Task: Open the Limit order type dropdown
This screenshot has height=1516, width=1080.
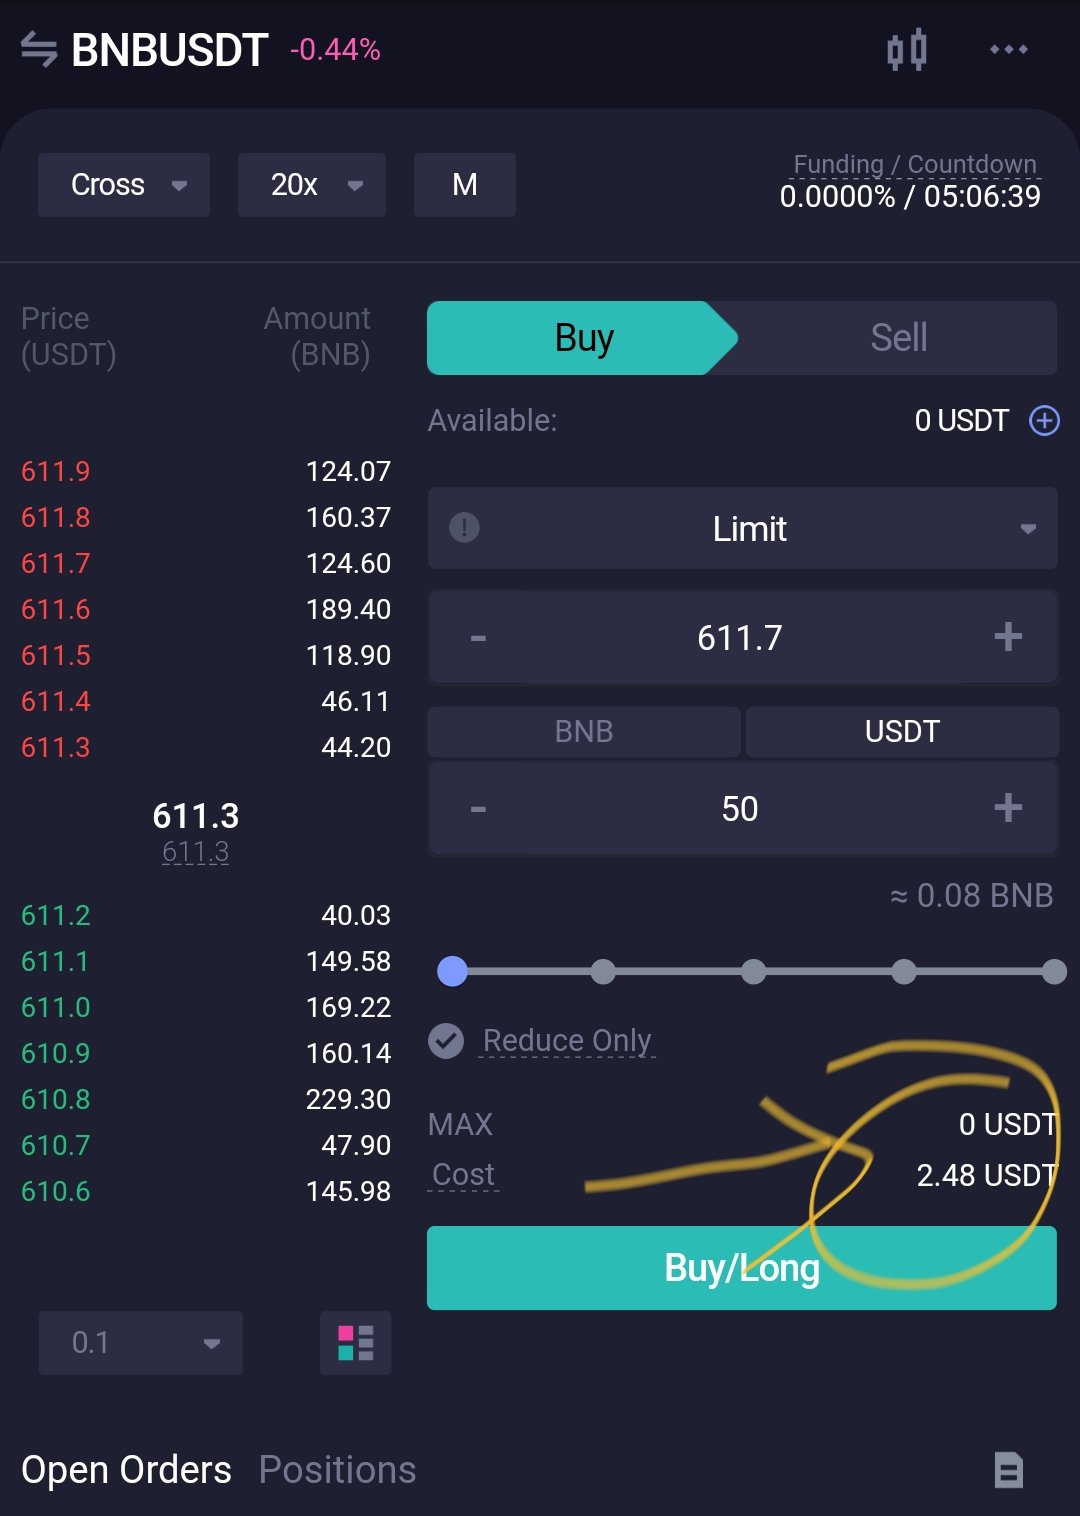Action: (x=750, y=528)
